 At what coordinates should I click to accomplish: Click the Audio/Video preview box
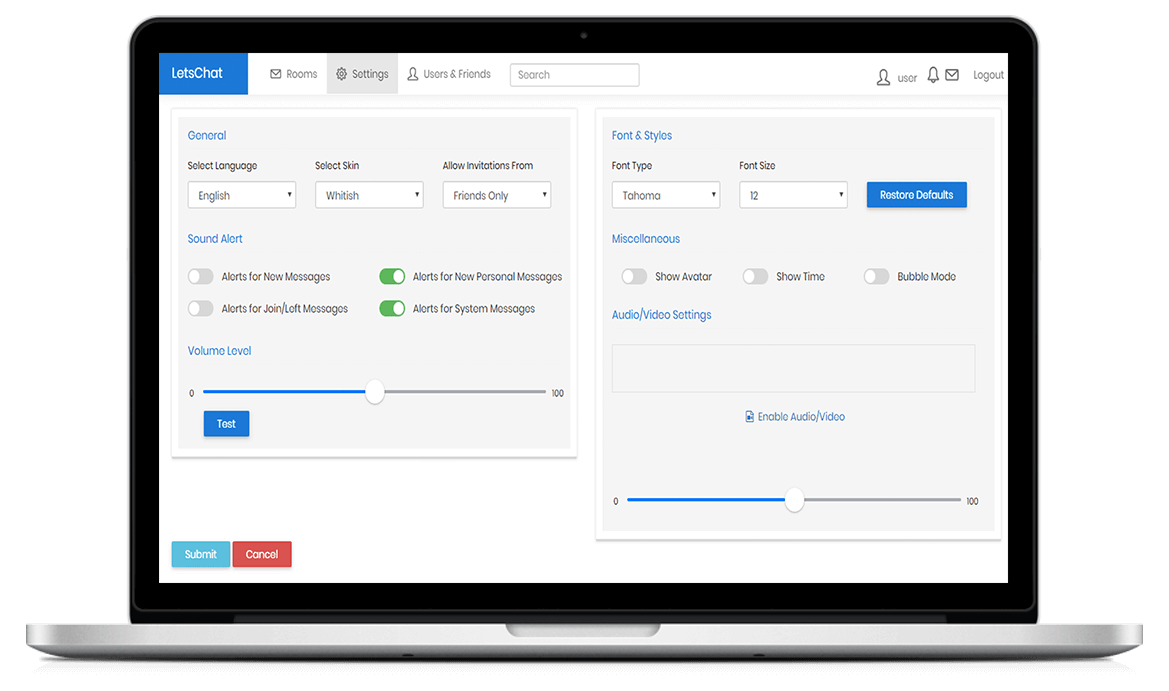(x=793, y=368)
